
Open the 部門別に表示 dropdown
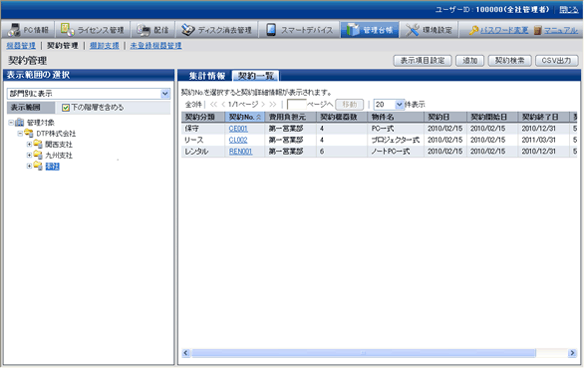[x=89, y=93]
